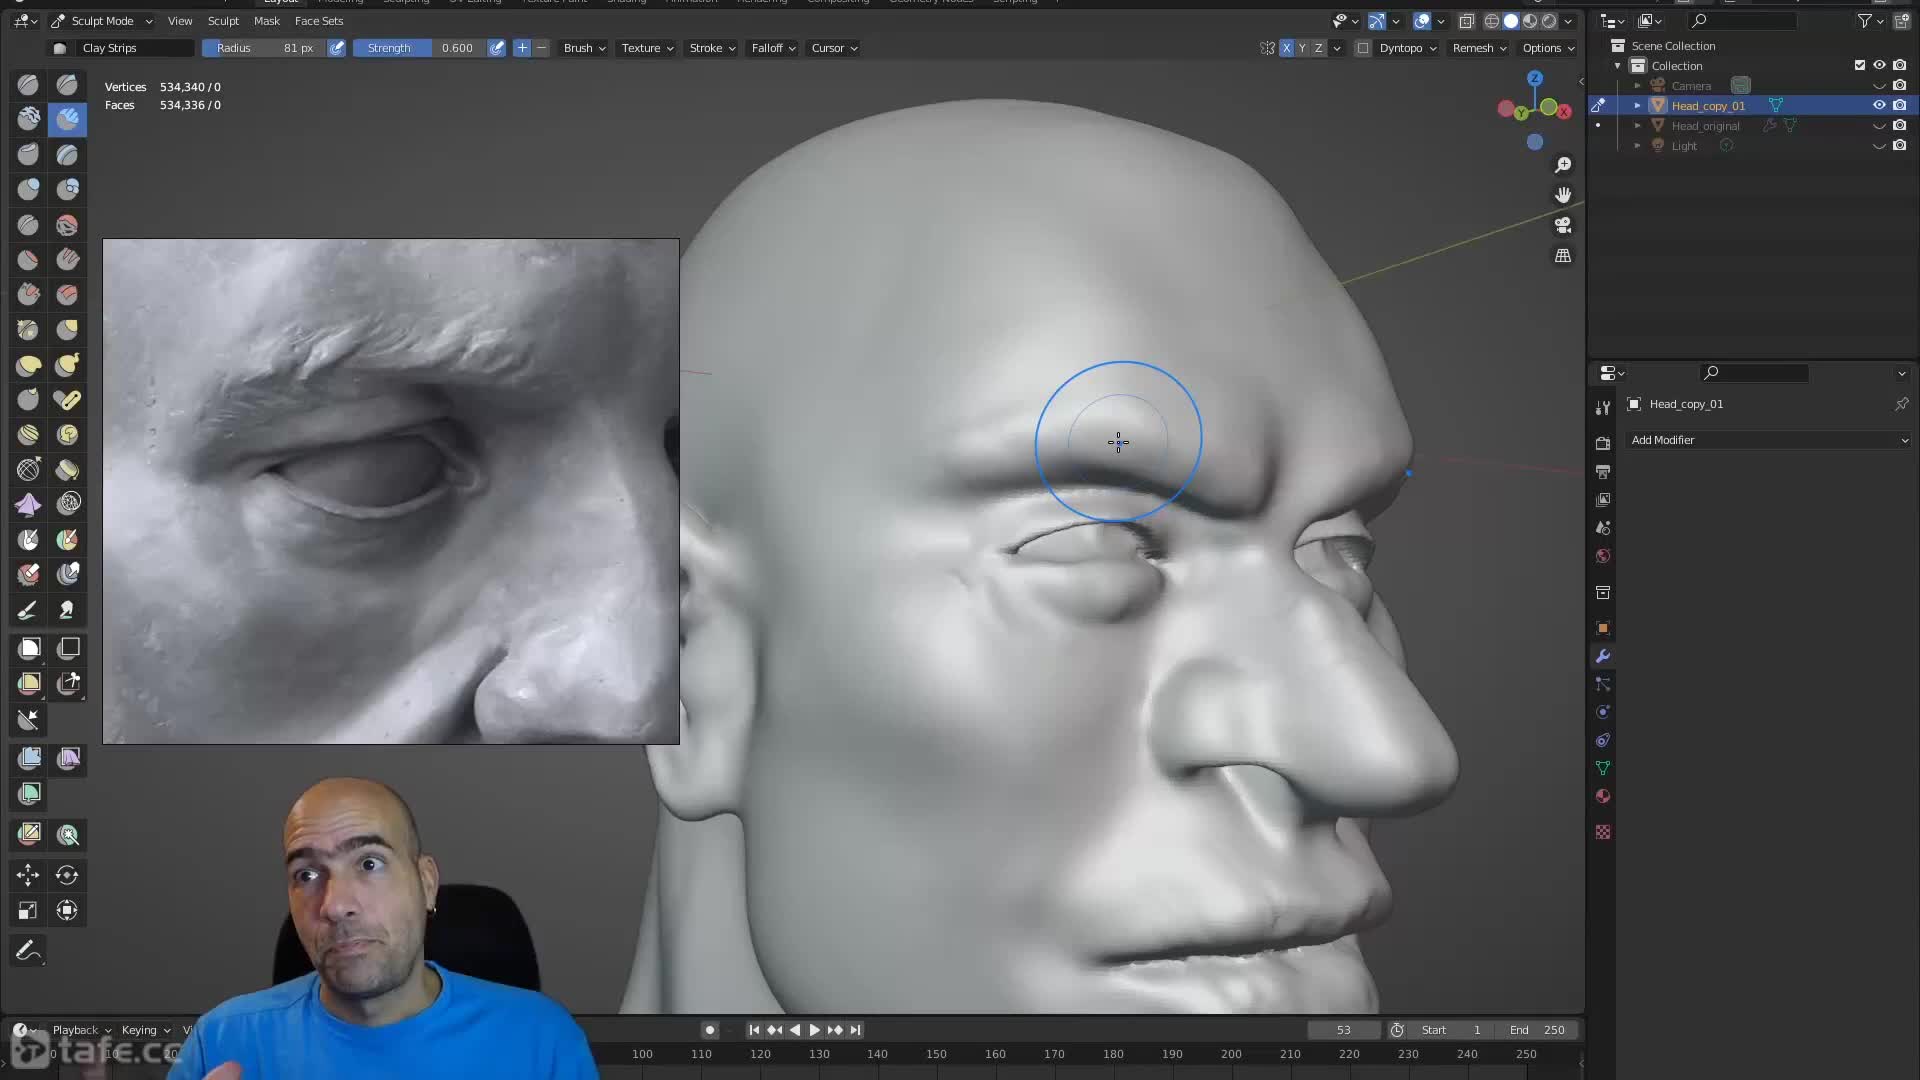Expand the Options dropdown

[1548, 48]
